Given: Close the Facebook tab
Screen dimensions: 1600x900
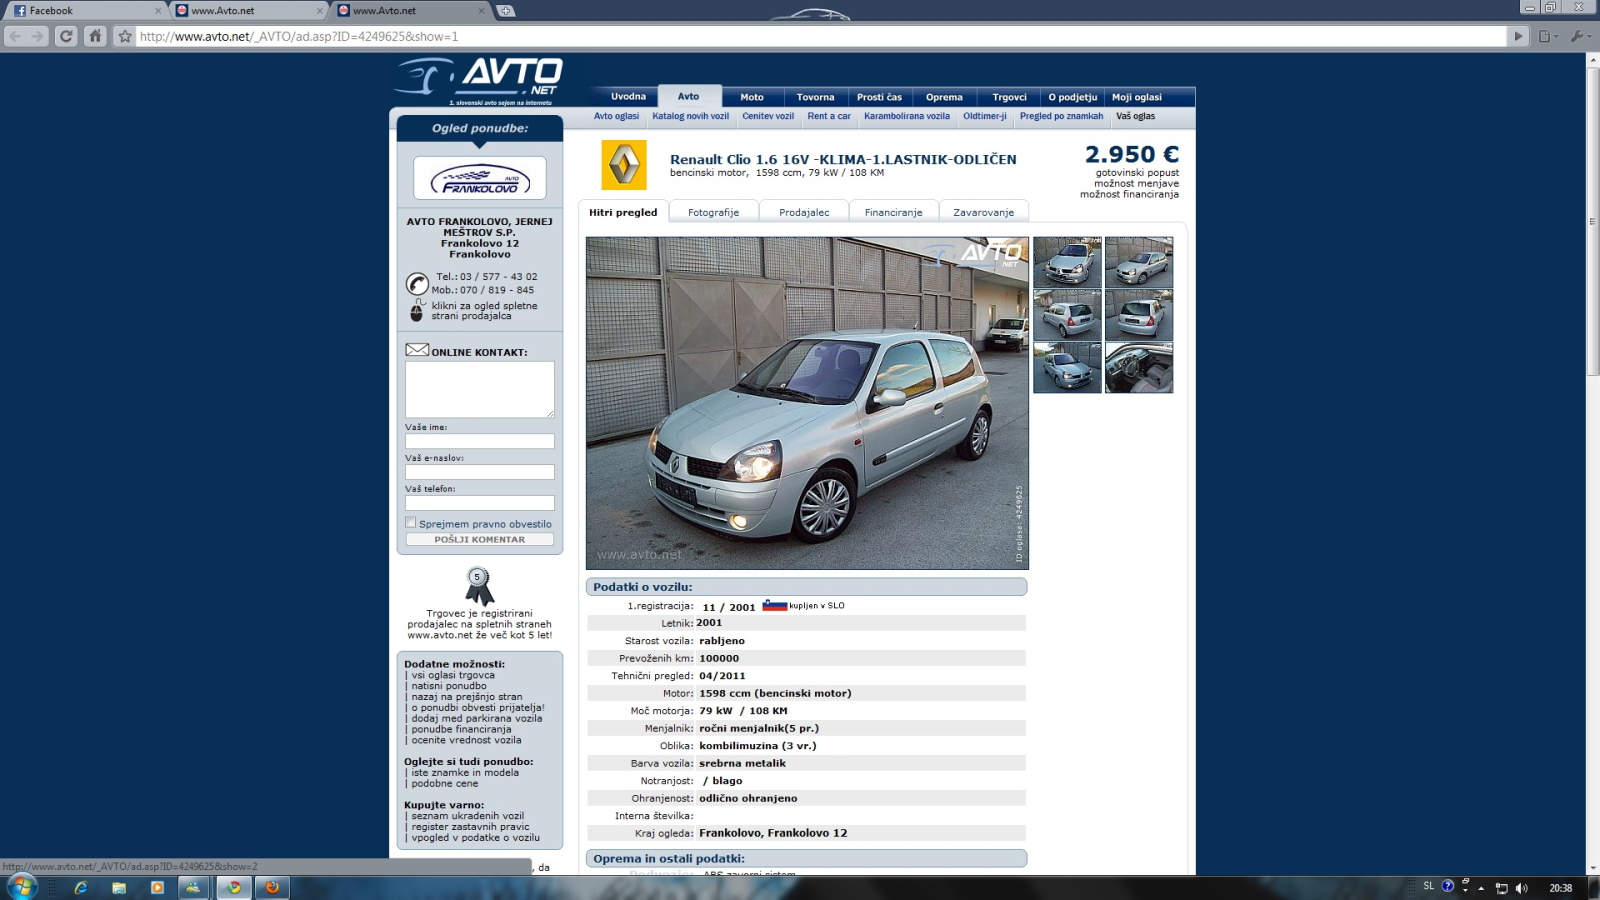Looking at the screenshot, I should pyautogui.click(x=158, y=11).
